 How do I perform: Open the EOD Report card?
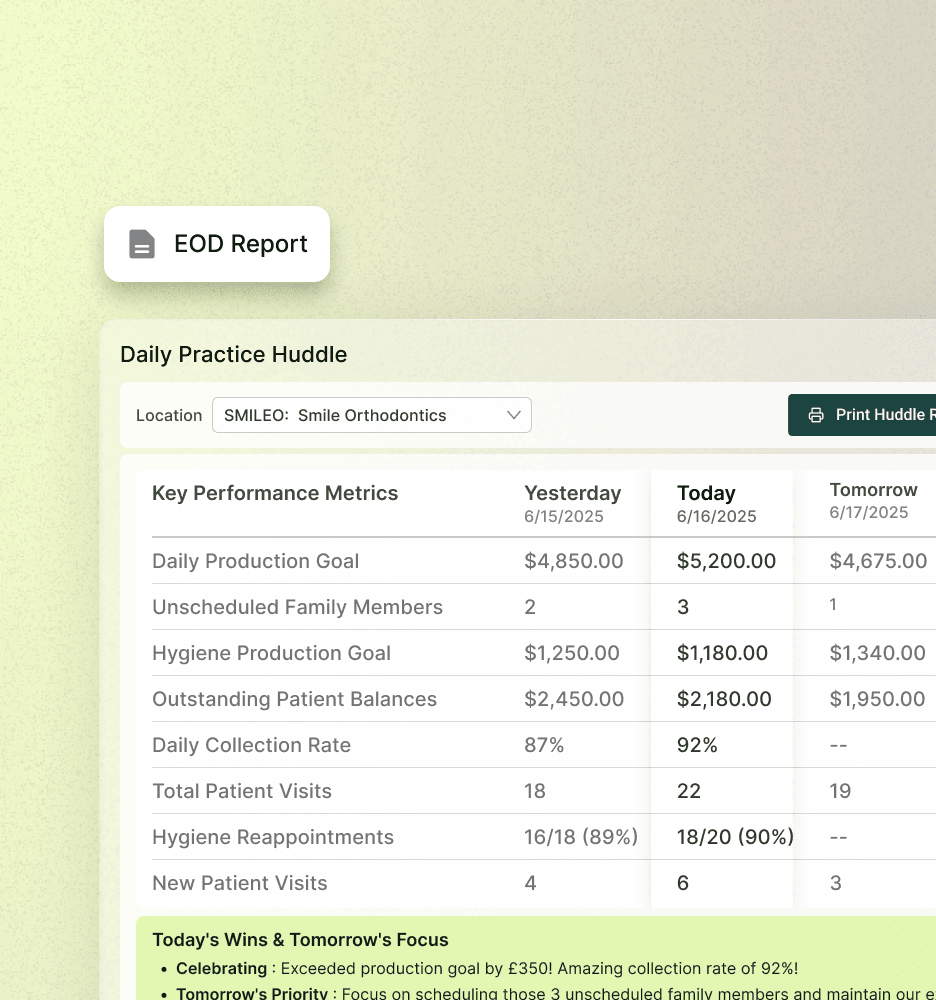[x=217, y=244]
